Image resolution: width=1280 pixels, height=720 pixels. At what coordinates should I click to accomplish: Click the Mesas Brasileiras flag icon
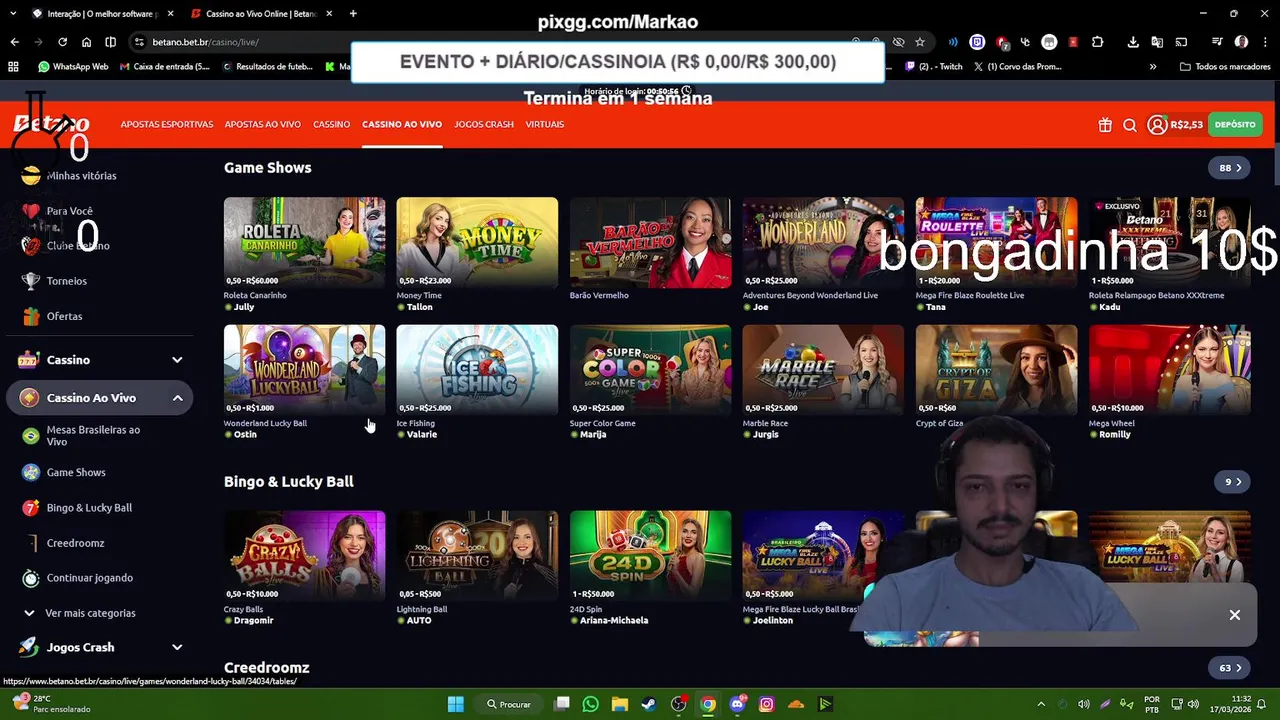click(x=31, y=436)
